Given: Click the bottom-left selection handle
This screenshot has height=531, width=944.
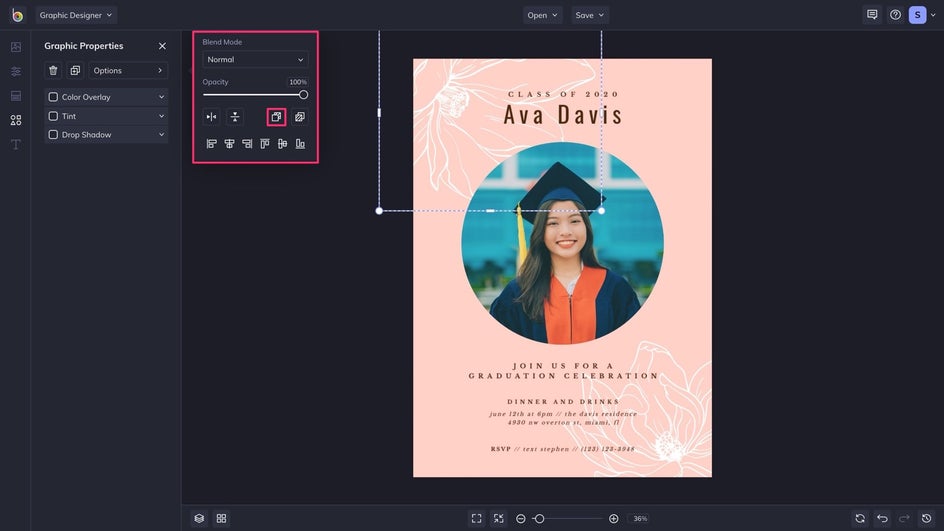Looking at the screenshot, I should point(379,211).
